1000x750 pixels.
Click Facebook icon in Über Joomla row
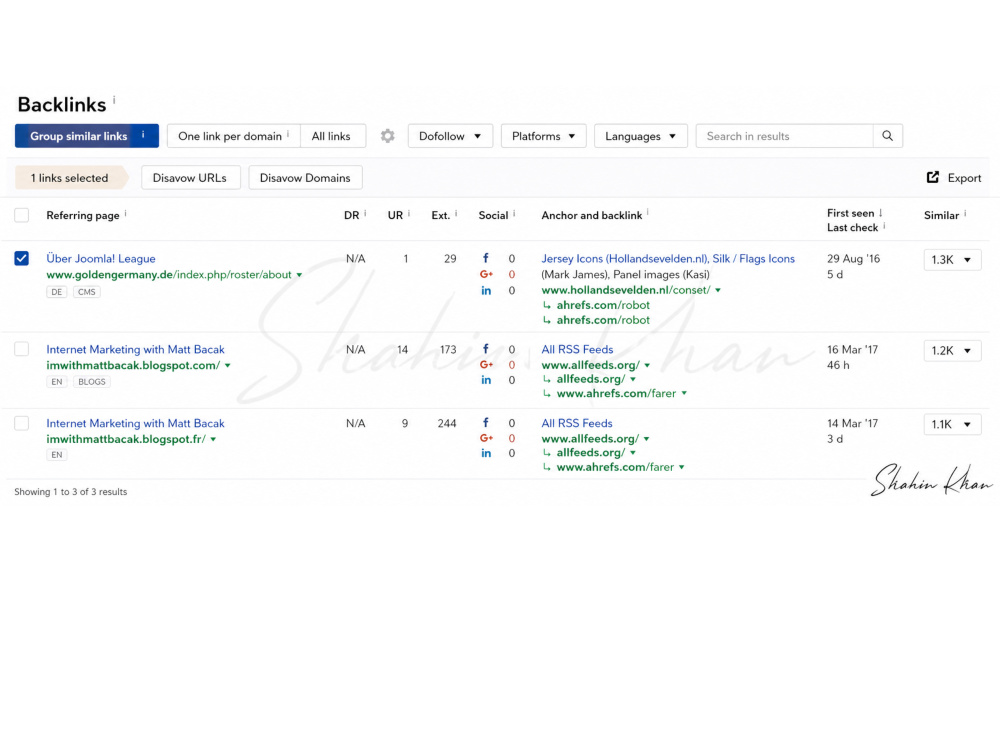[x=486, y=258]
